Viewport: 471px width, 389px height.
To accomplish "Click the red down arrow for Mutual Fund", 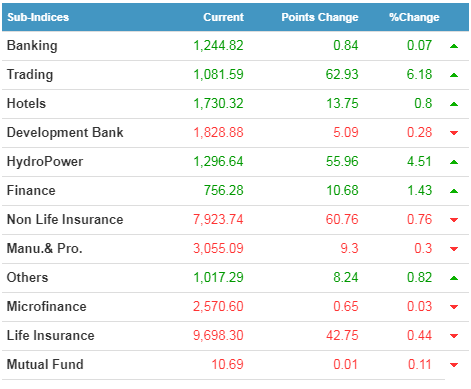I will click(x=454, y=365).
